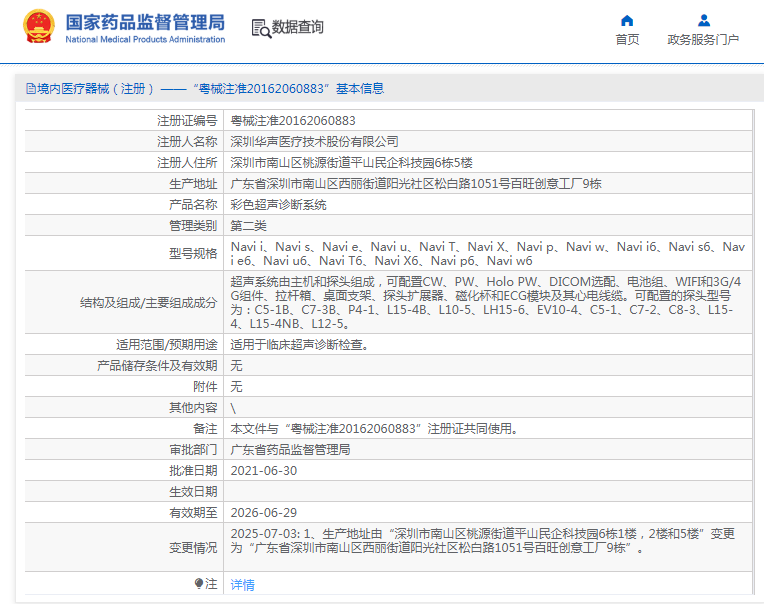
Task: Go to 首页 via its text label
Action: coord(627,40)
